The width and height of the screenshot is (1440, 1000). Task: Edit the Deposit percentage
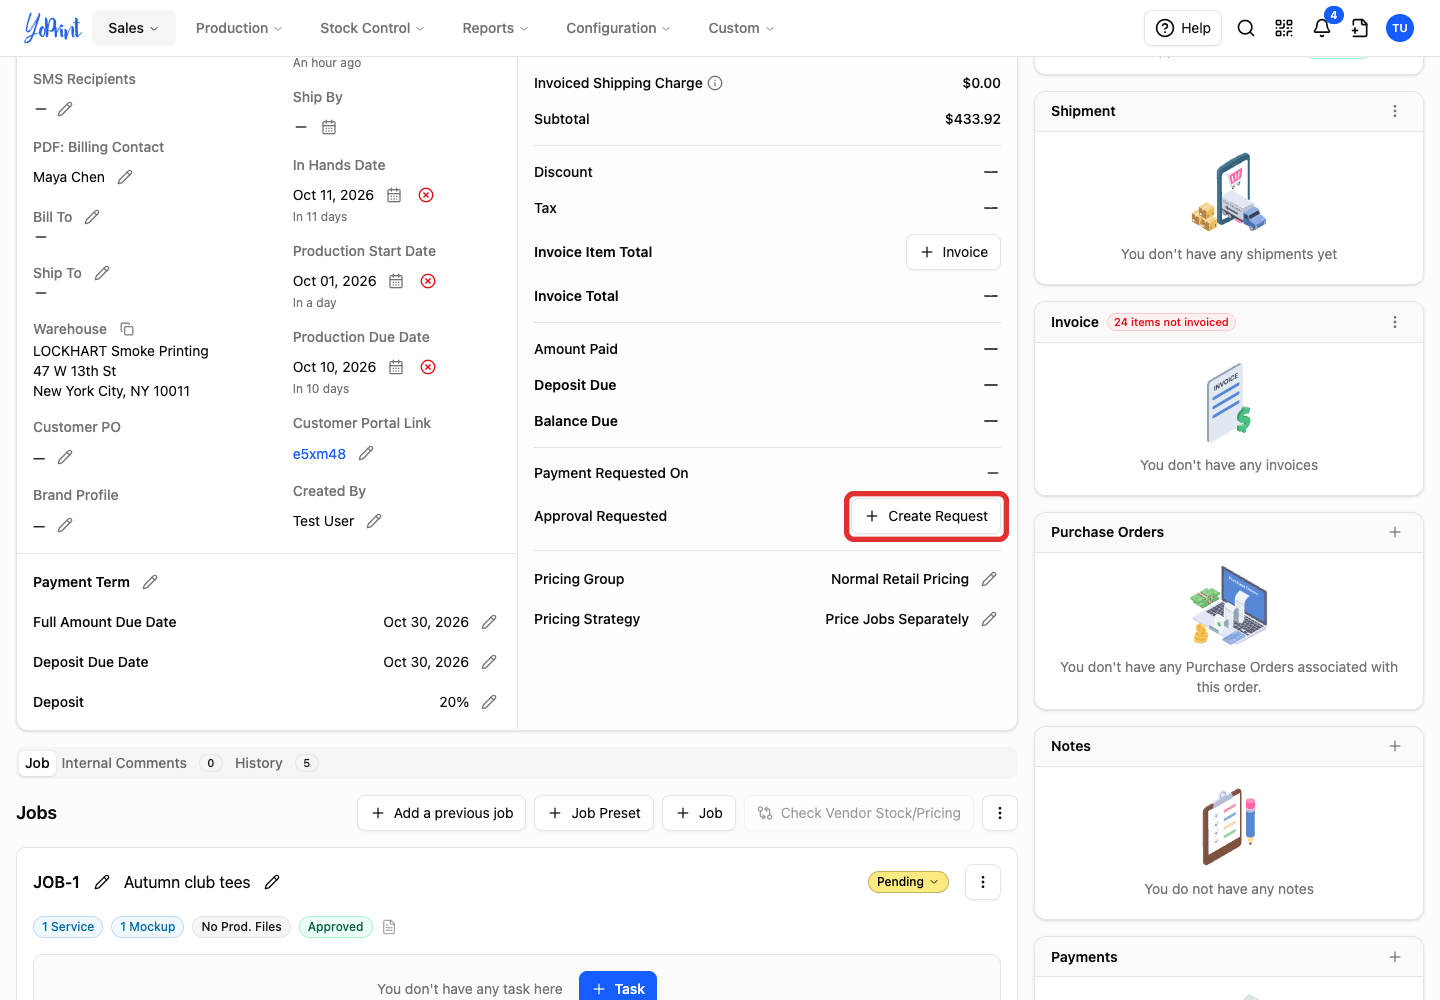point(489,702)
